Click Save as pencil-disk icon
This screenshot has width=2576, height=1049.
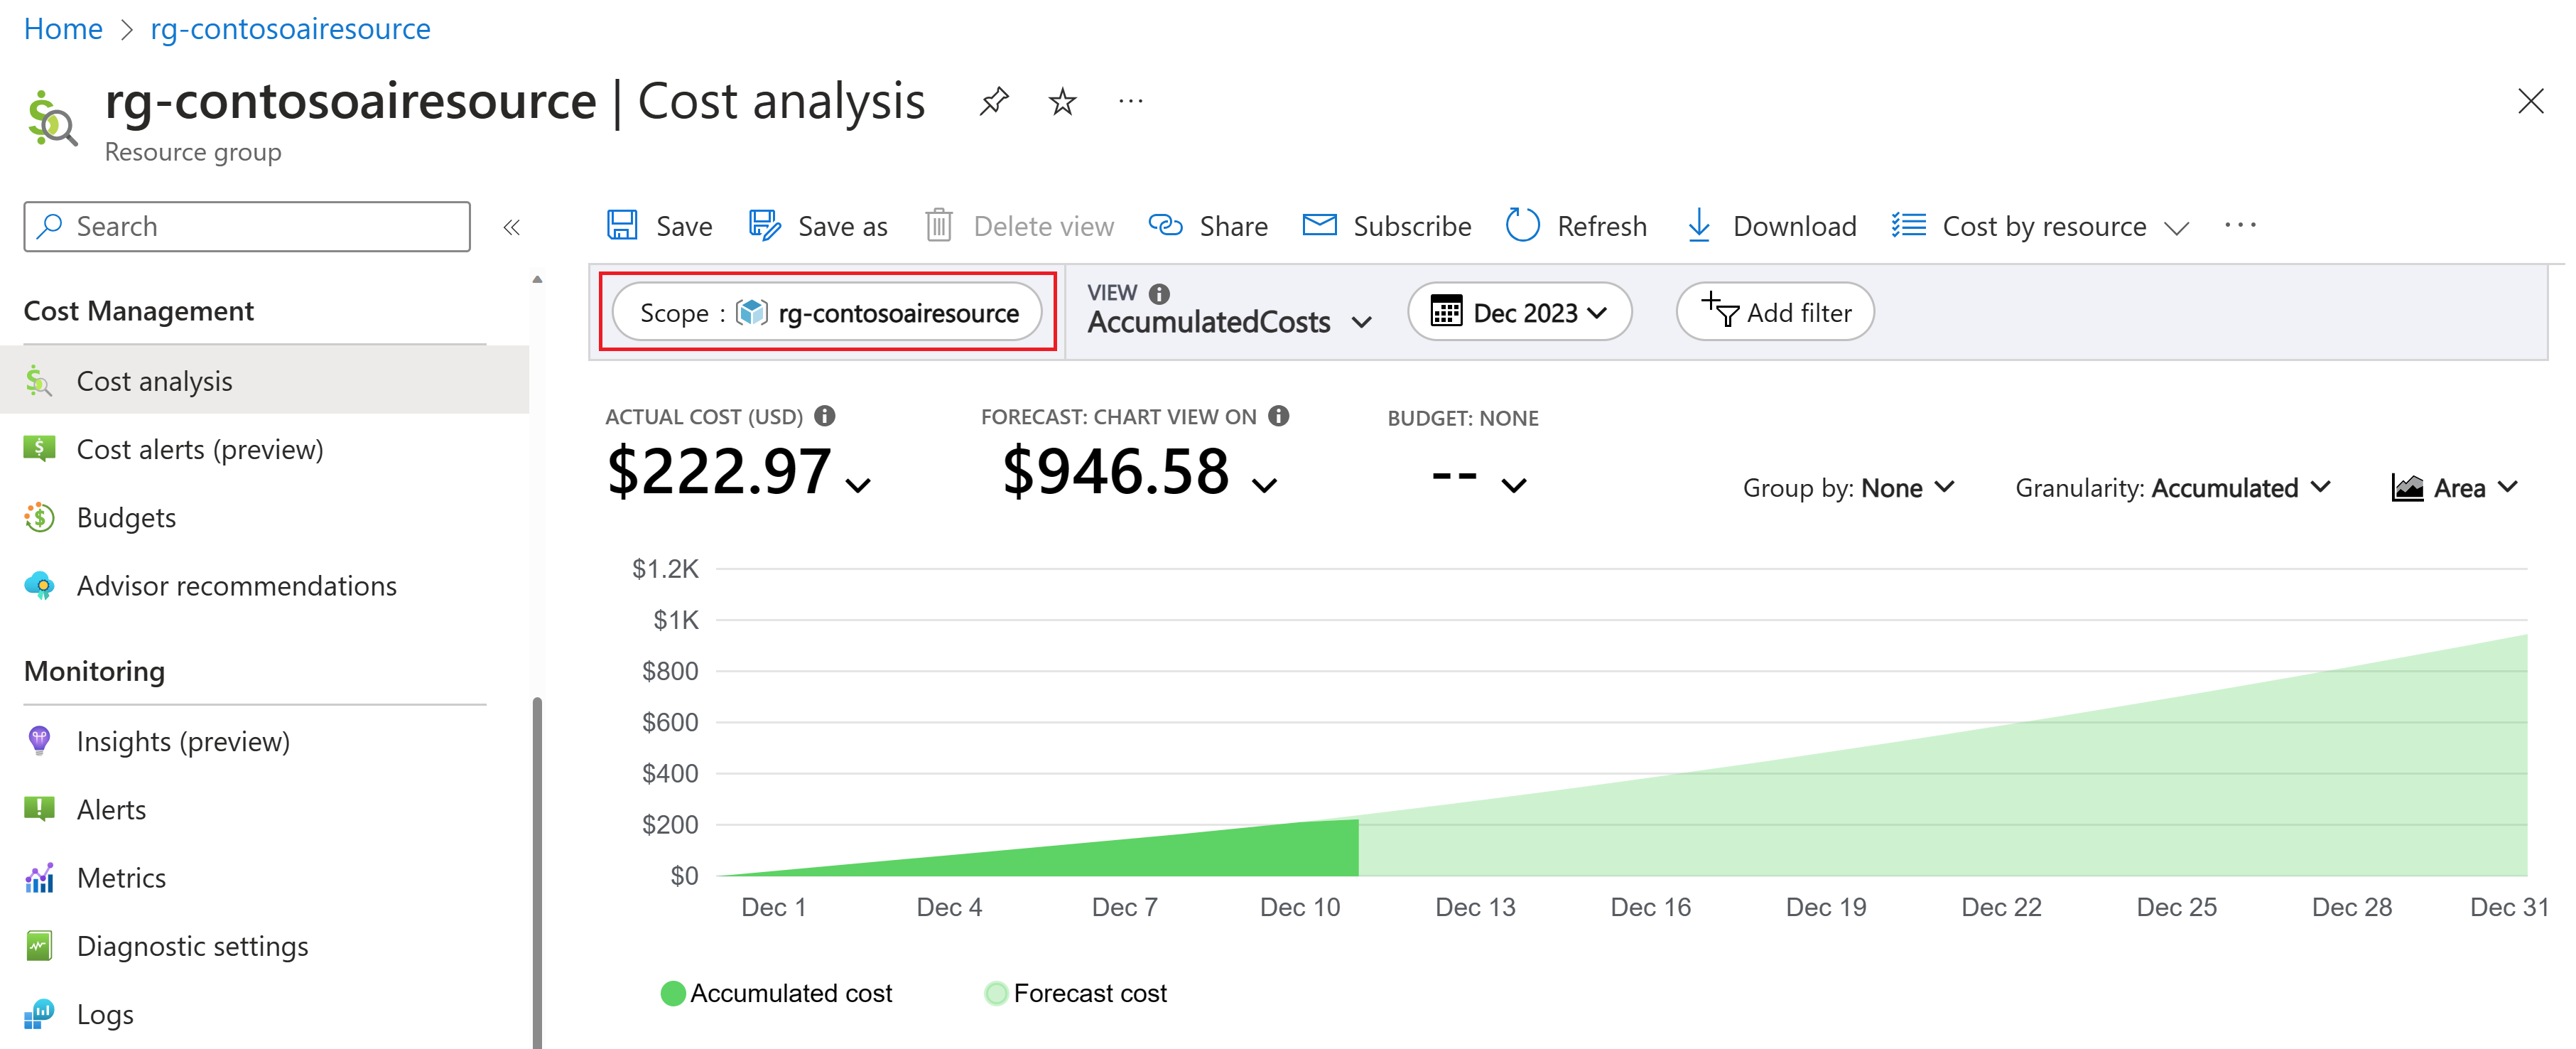[x=765, y=226]
